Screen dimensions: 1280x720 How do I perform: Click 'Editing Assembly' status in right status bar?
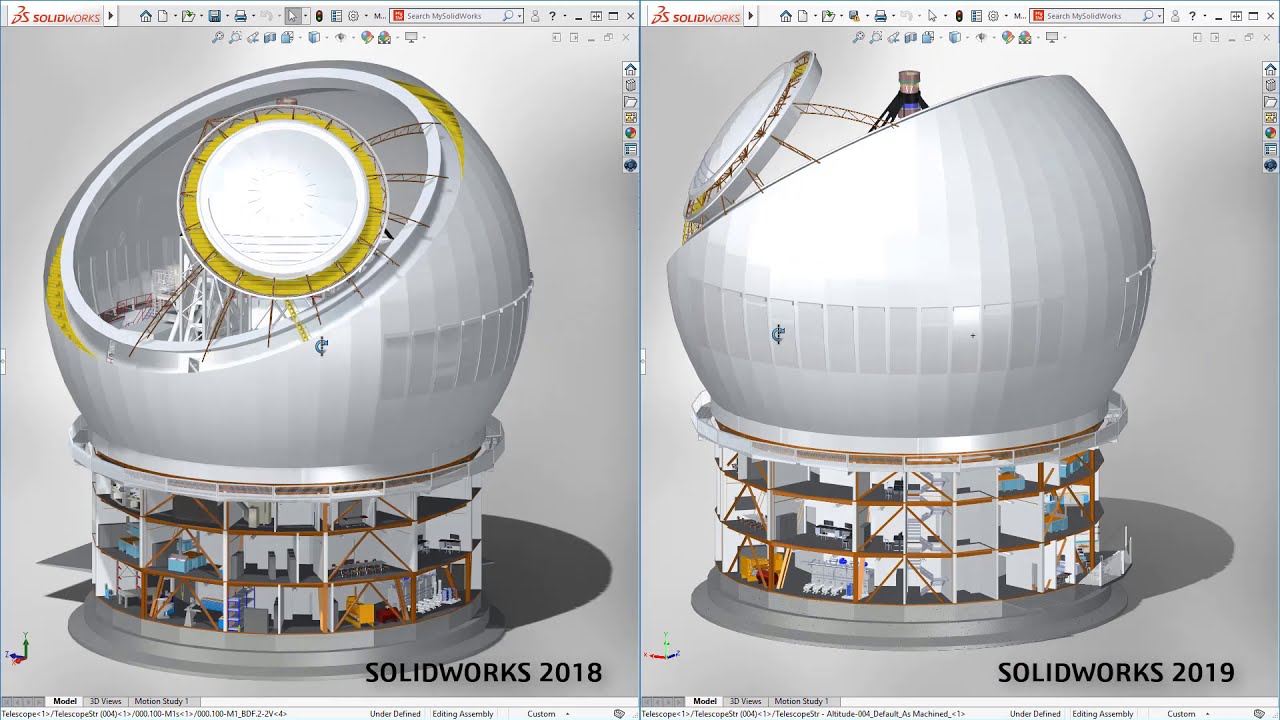(x=1103, y=714)
